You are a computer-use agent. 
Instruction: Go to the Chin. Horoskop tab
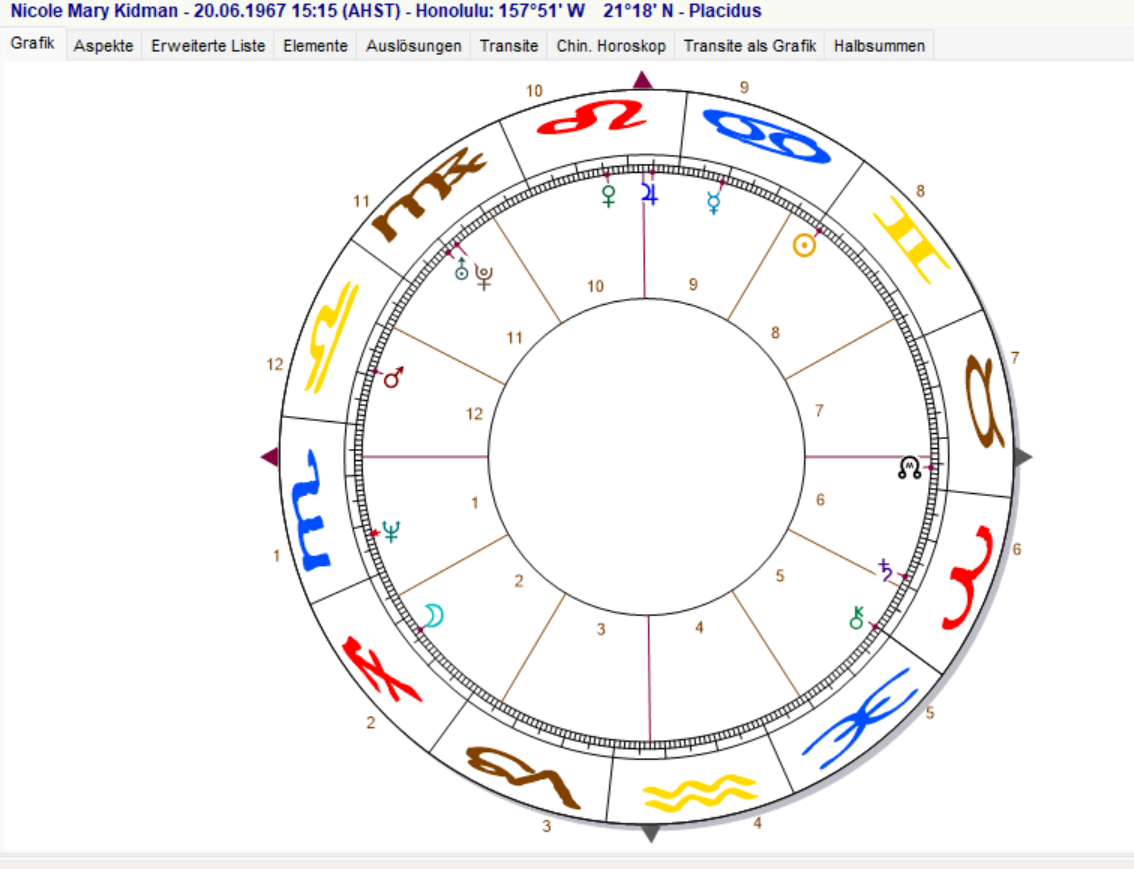pos(610,46)
